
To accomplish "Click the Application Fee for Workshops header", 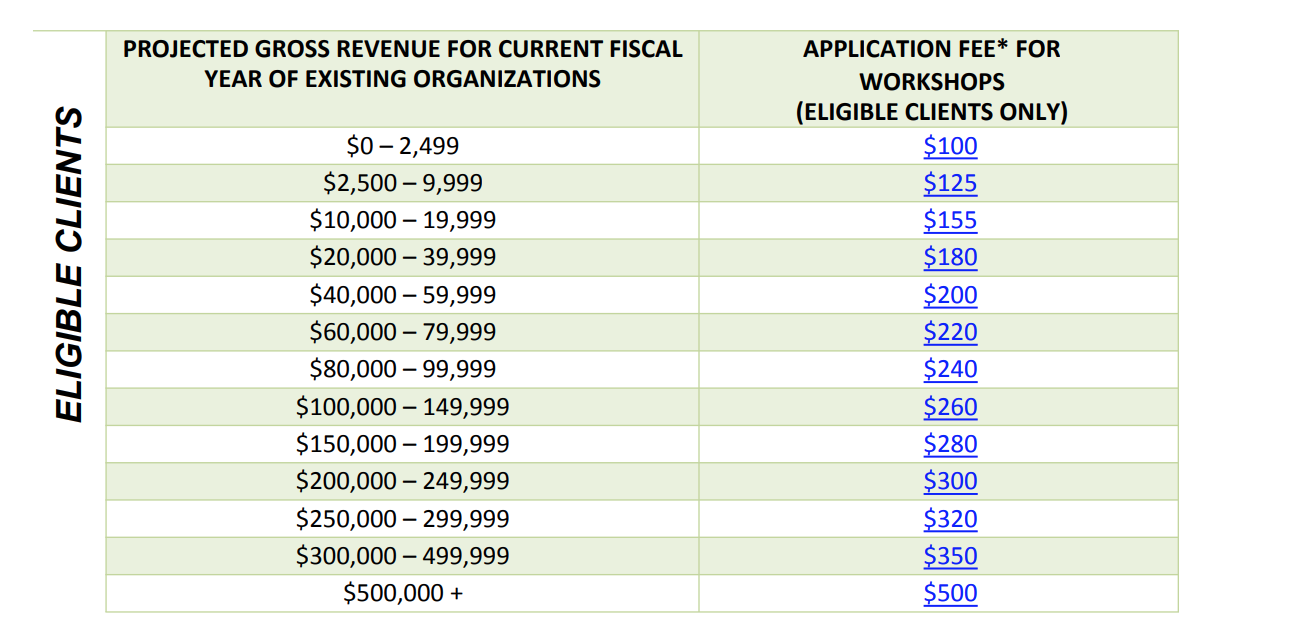I will point(932,80).
